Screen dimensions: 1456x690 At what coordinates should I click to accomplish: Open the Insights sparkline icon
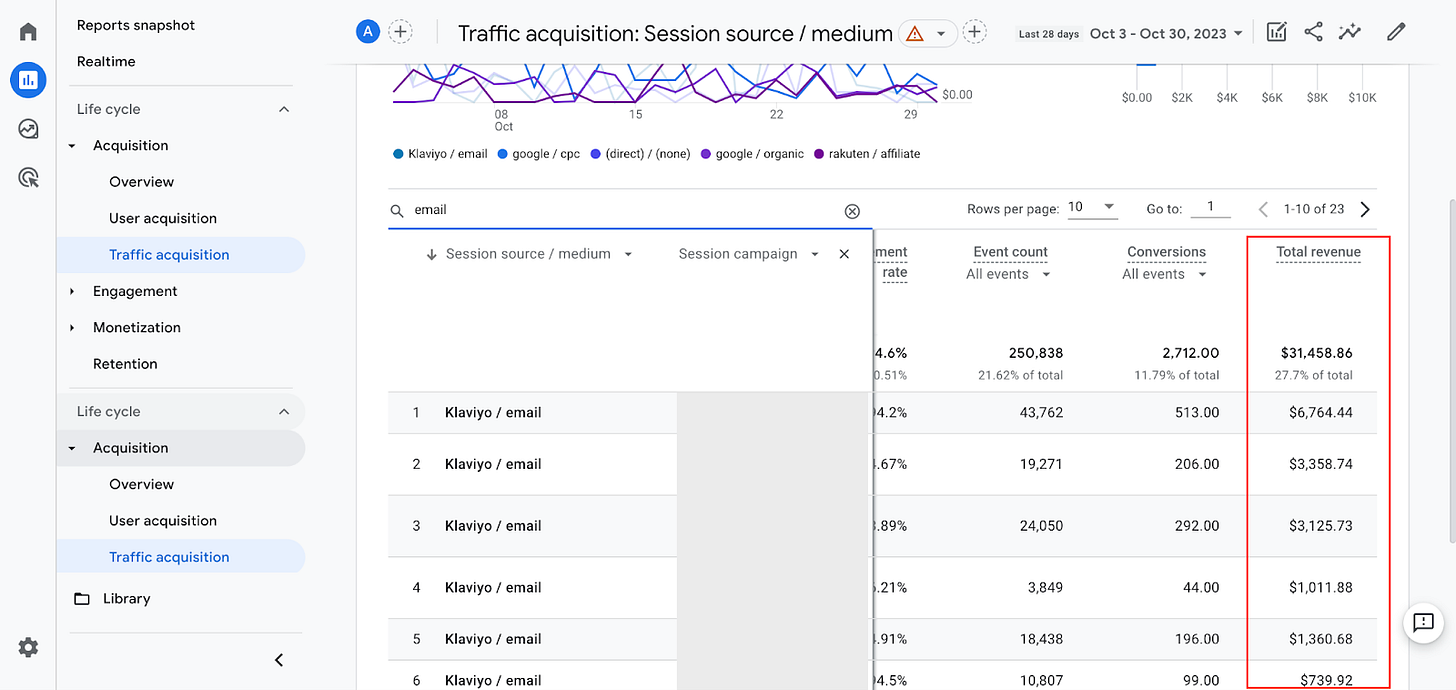1350,32
